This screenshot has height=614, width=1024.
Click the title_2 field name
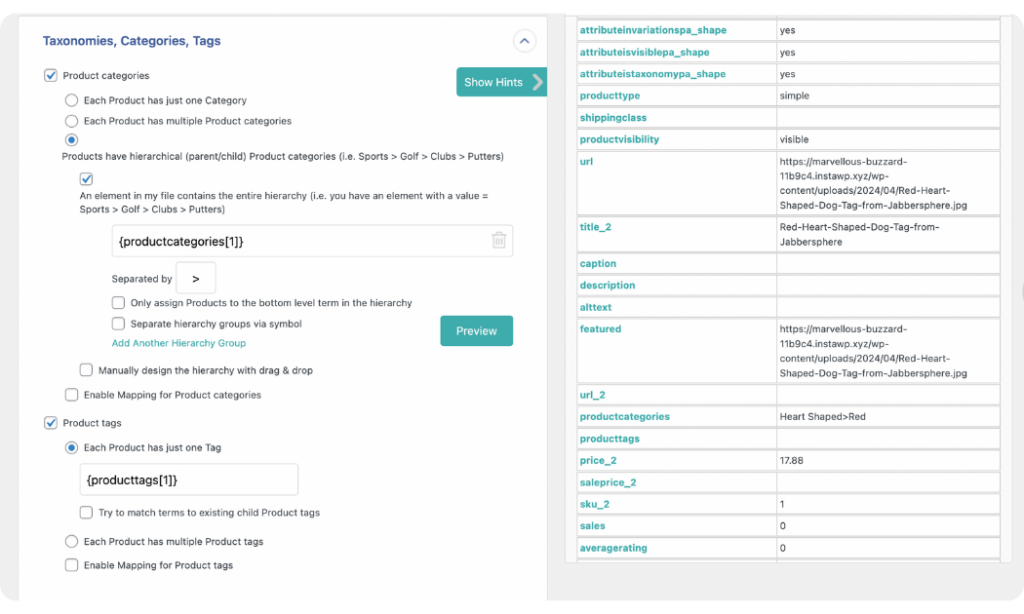(596, 227)
